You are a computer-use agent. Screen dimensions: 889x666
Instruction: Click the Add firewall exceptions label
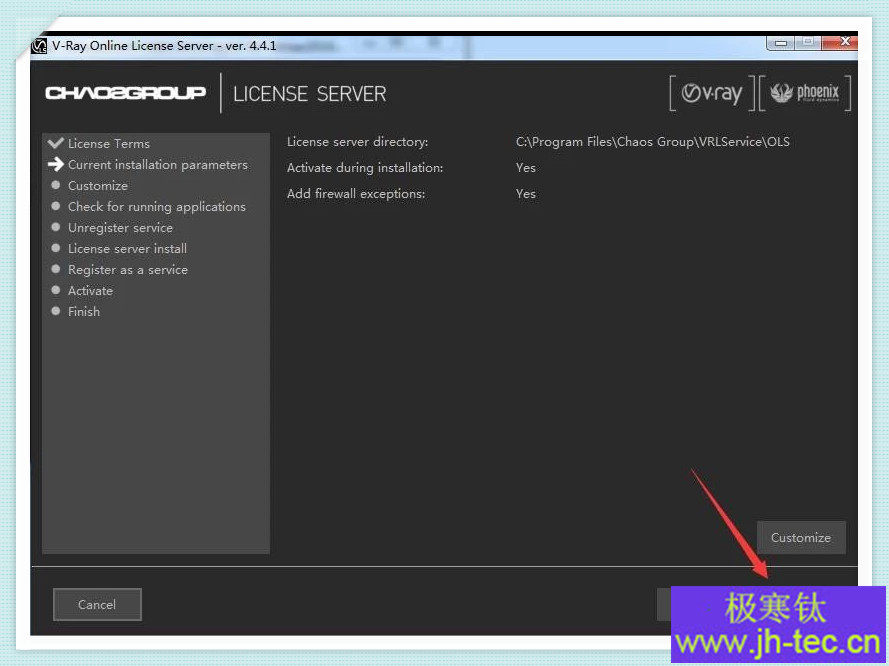point(356,194)
